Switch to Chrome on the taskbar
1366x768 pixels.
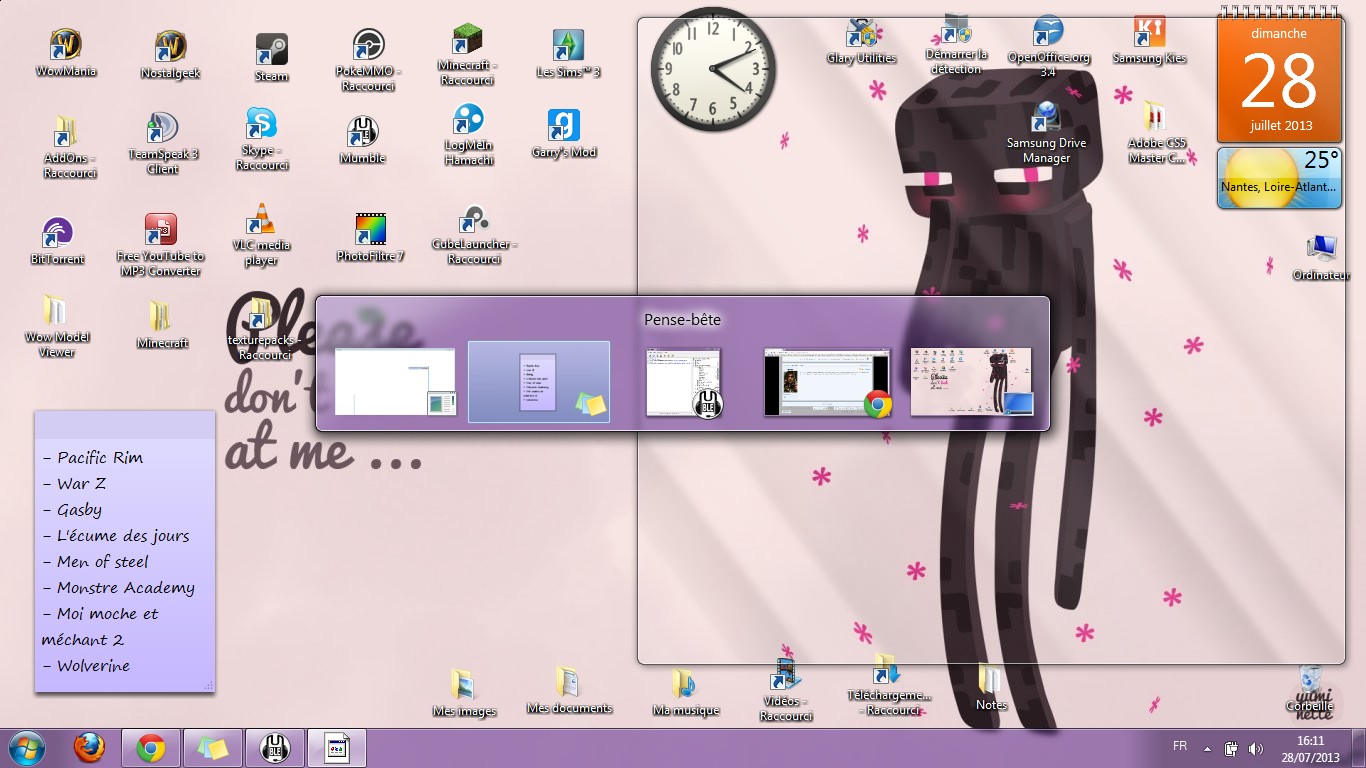click(151, 748)
